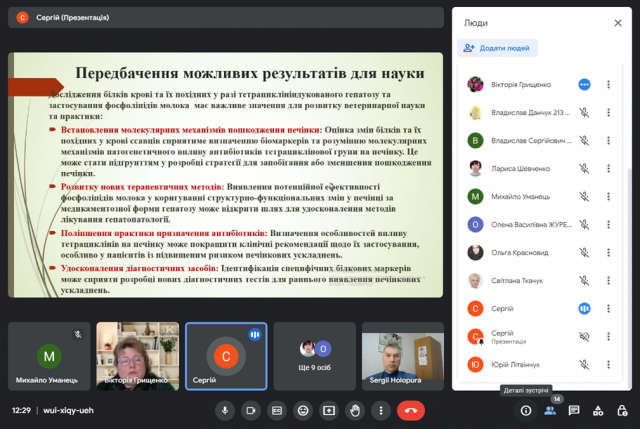
Task: Click the clock showing 12:29
Action: click(21, 410)
